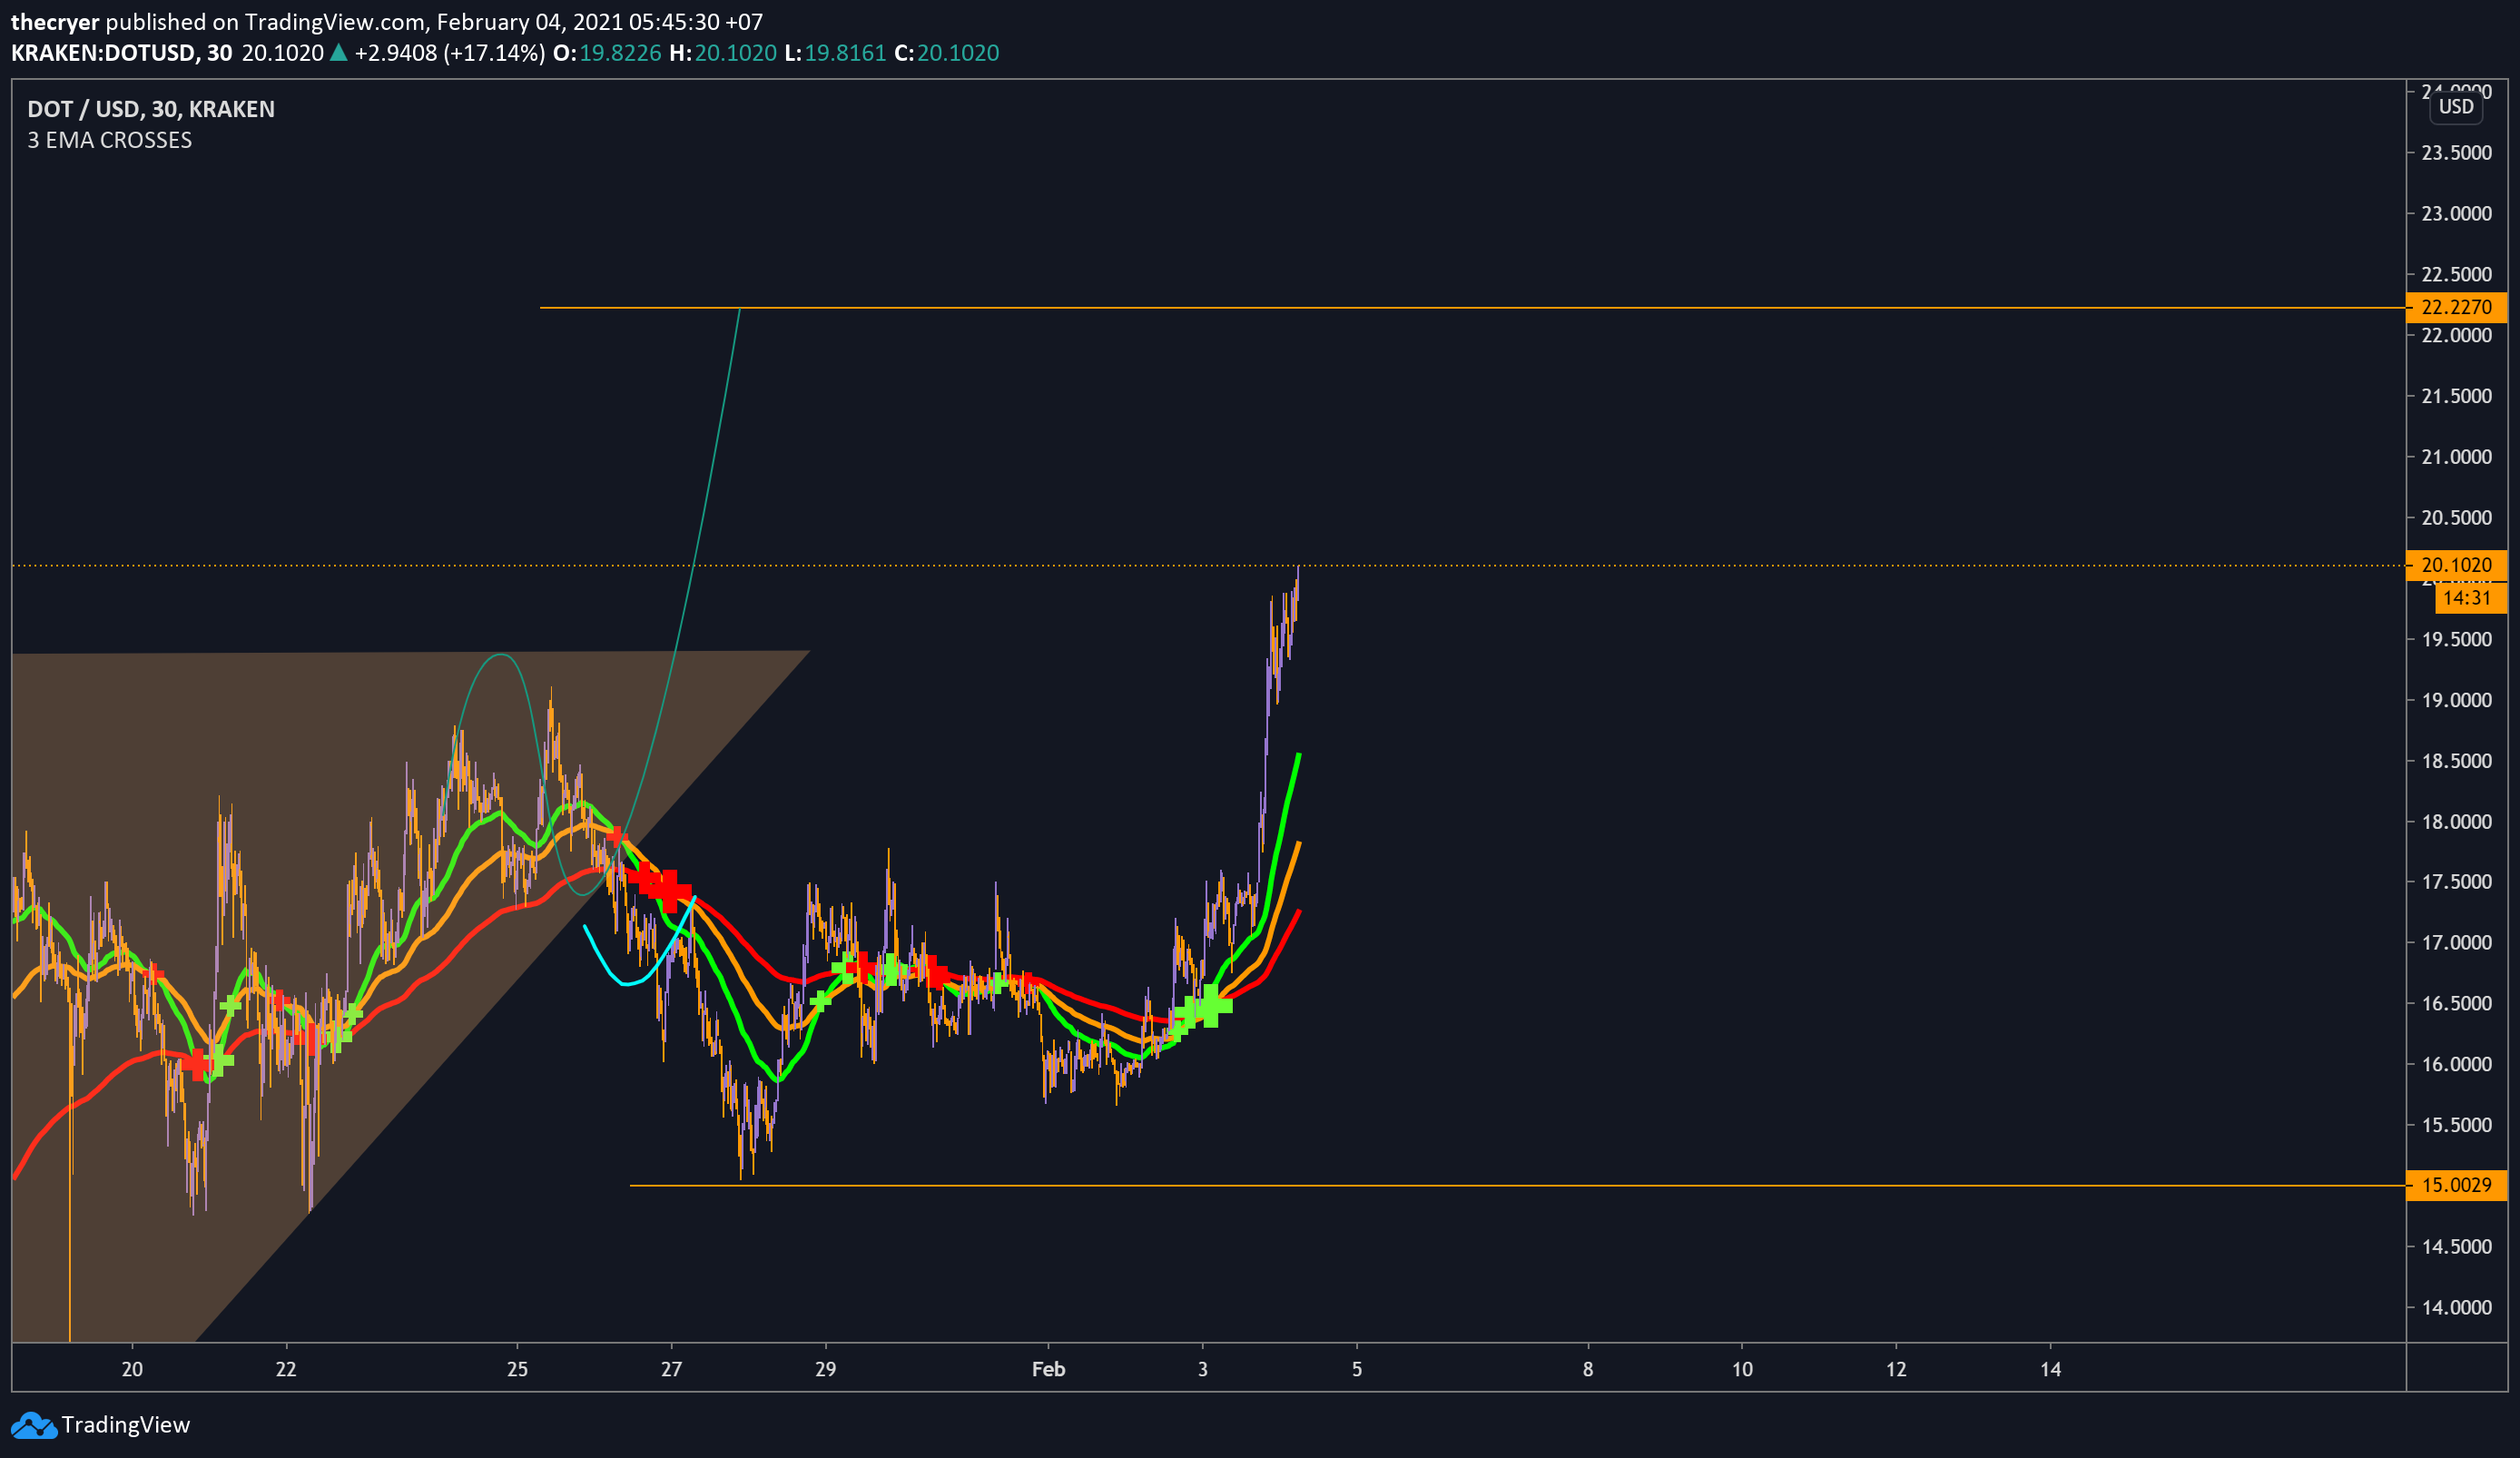Click the 17.0000 price axis label
This screenshot has height=1458, width=2520.
pos(2456,943)
